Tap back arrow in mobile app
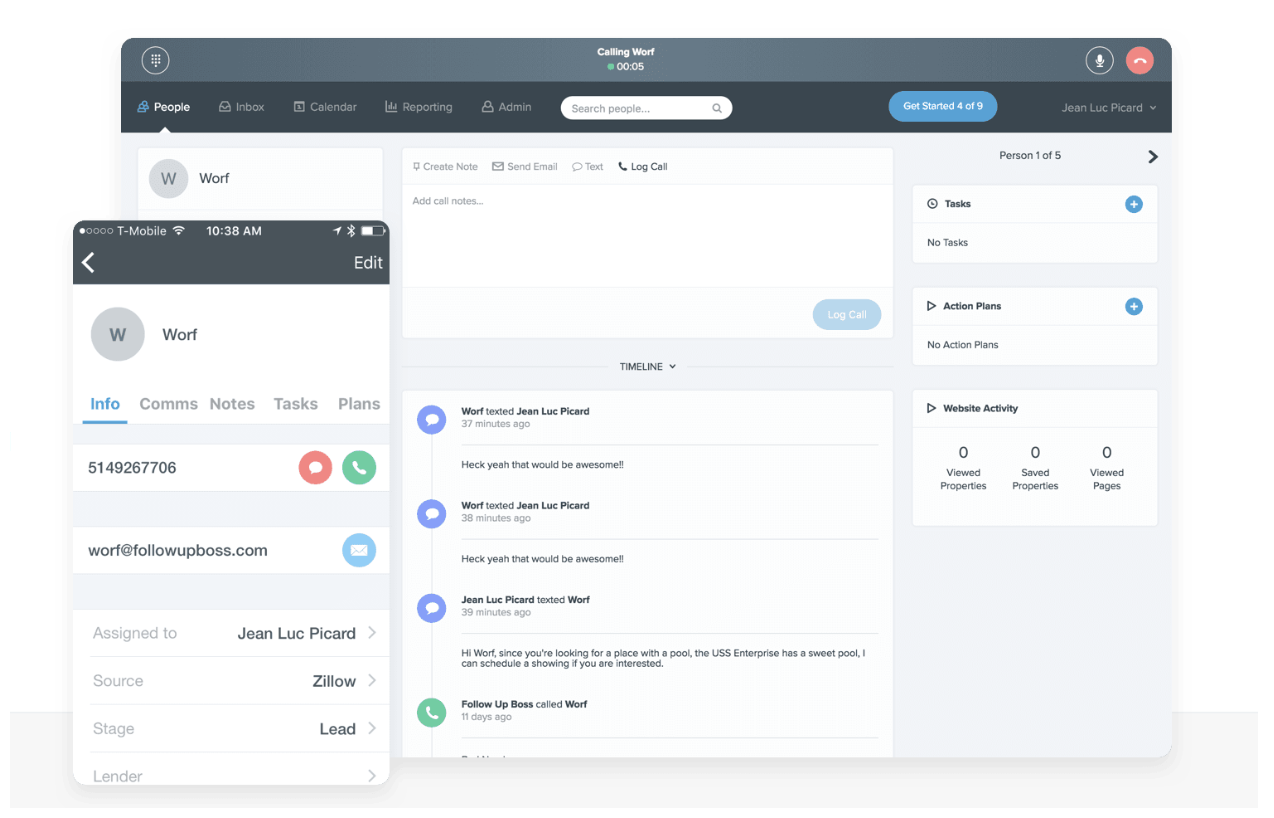 [x=89, y=262]
